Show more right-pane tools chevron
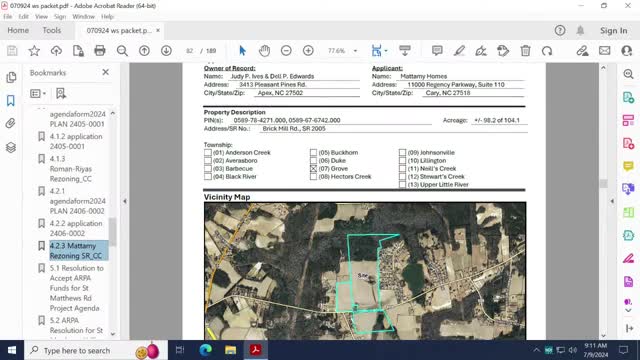Image resolution: width=640 pixels, height=360 pixels. point(628,311)
